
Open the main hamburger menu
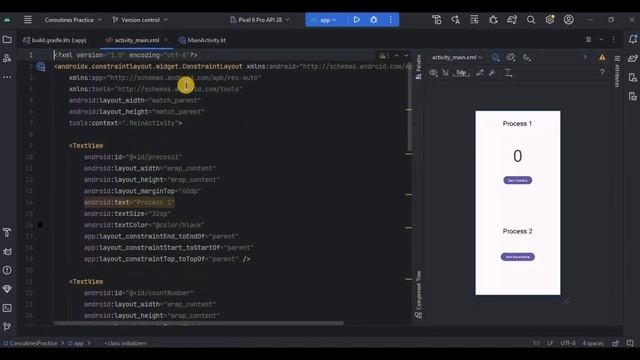pos(28,20)
